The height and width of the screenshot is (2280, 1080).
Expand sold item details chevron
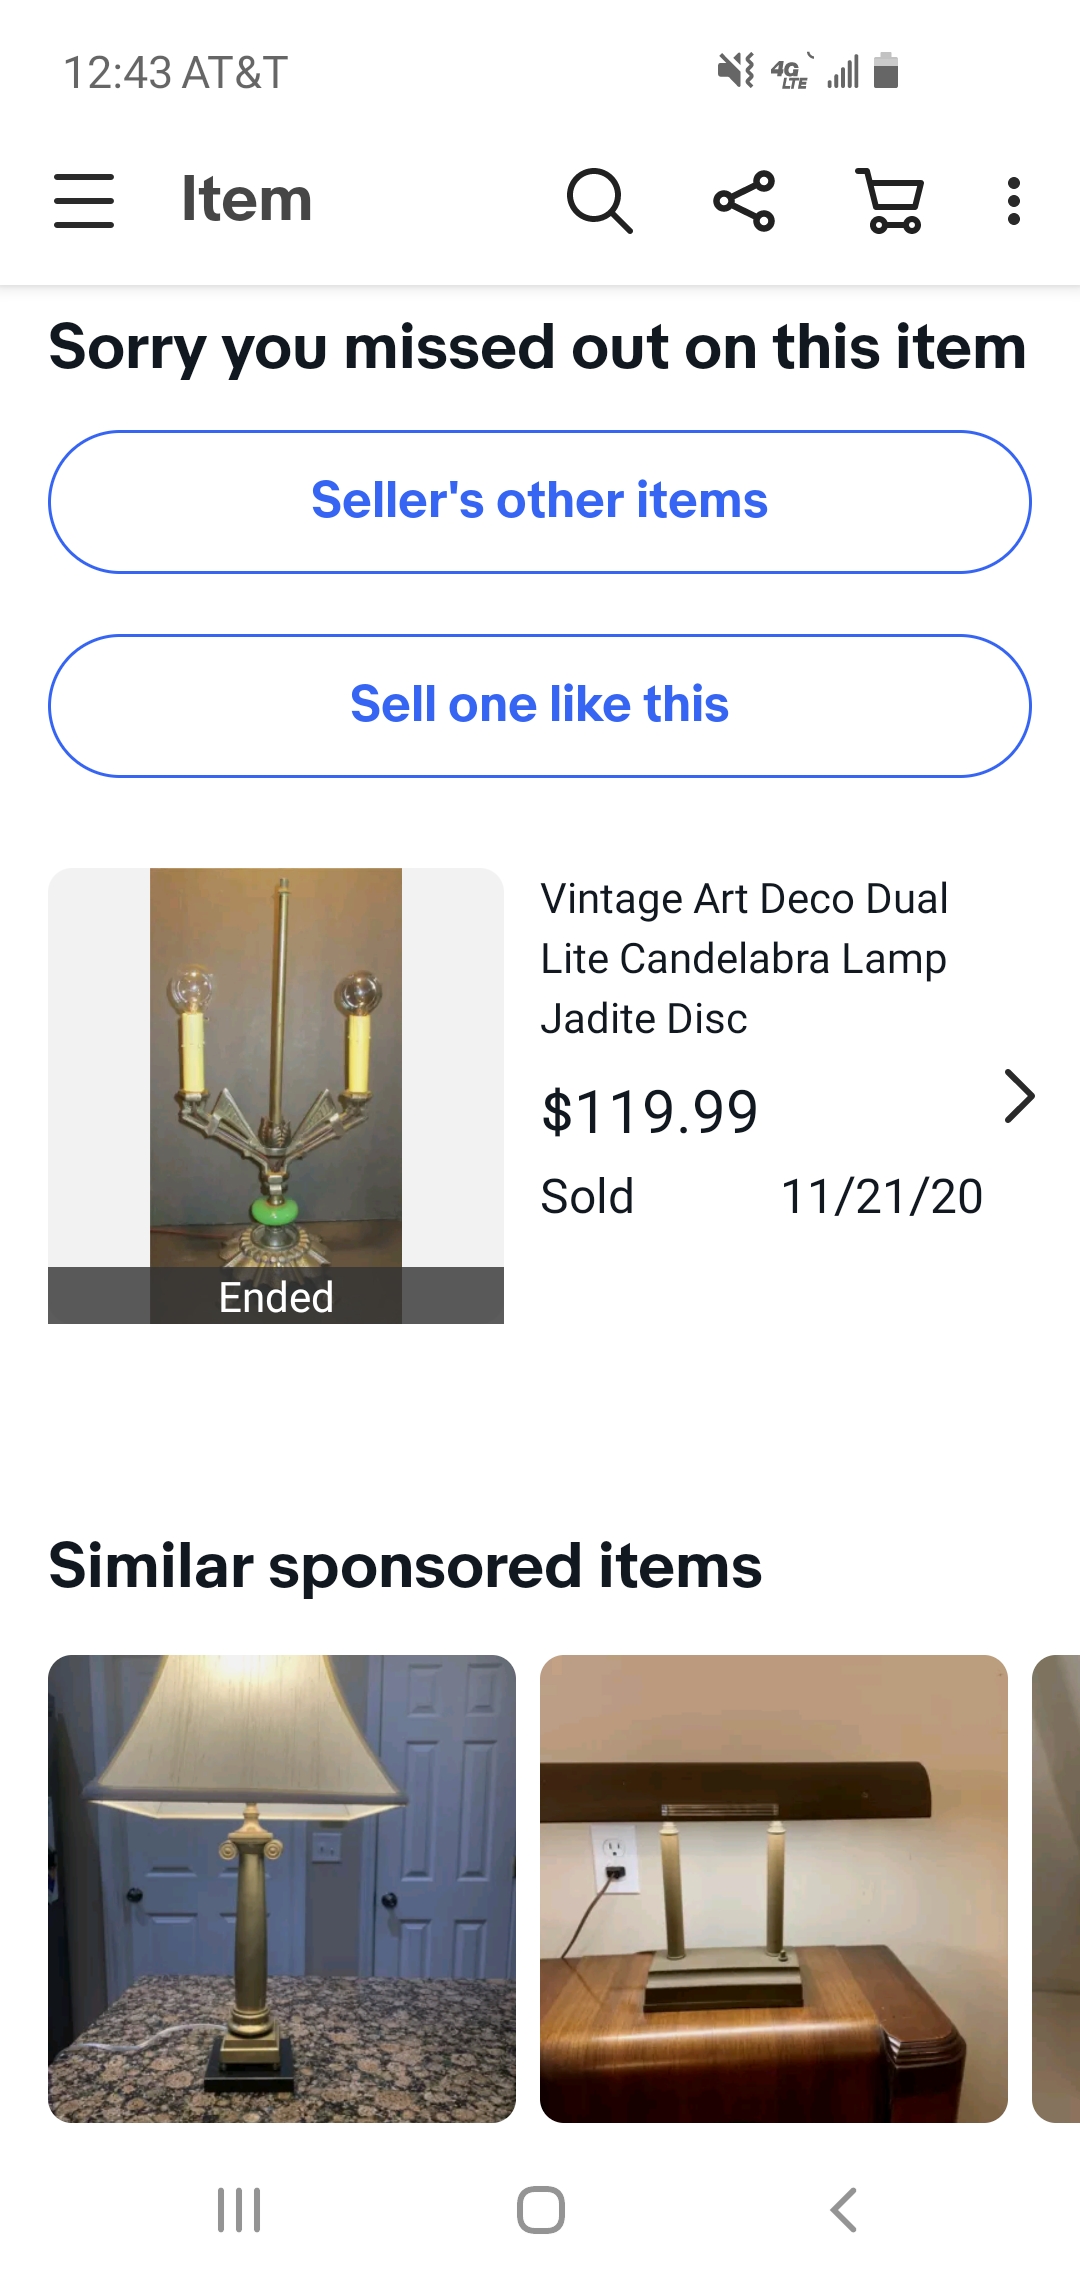1018,1097
